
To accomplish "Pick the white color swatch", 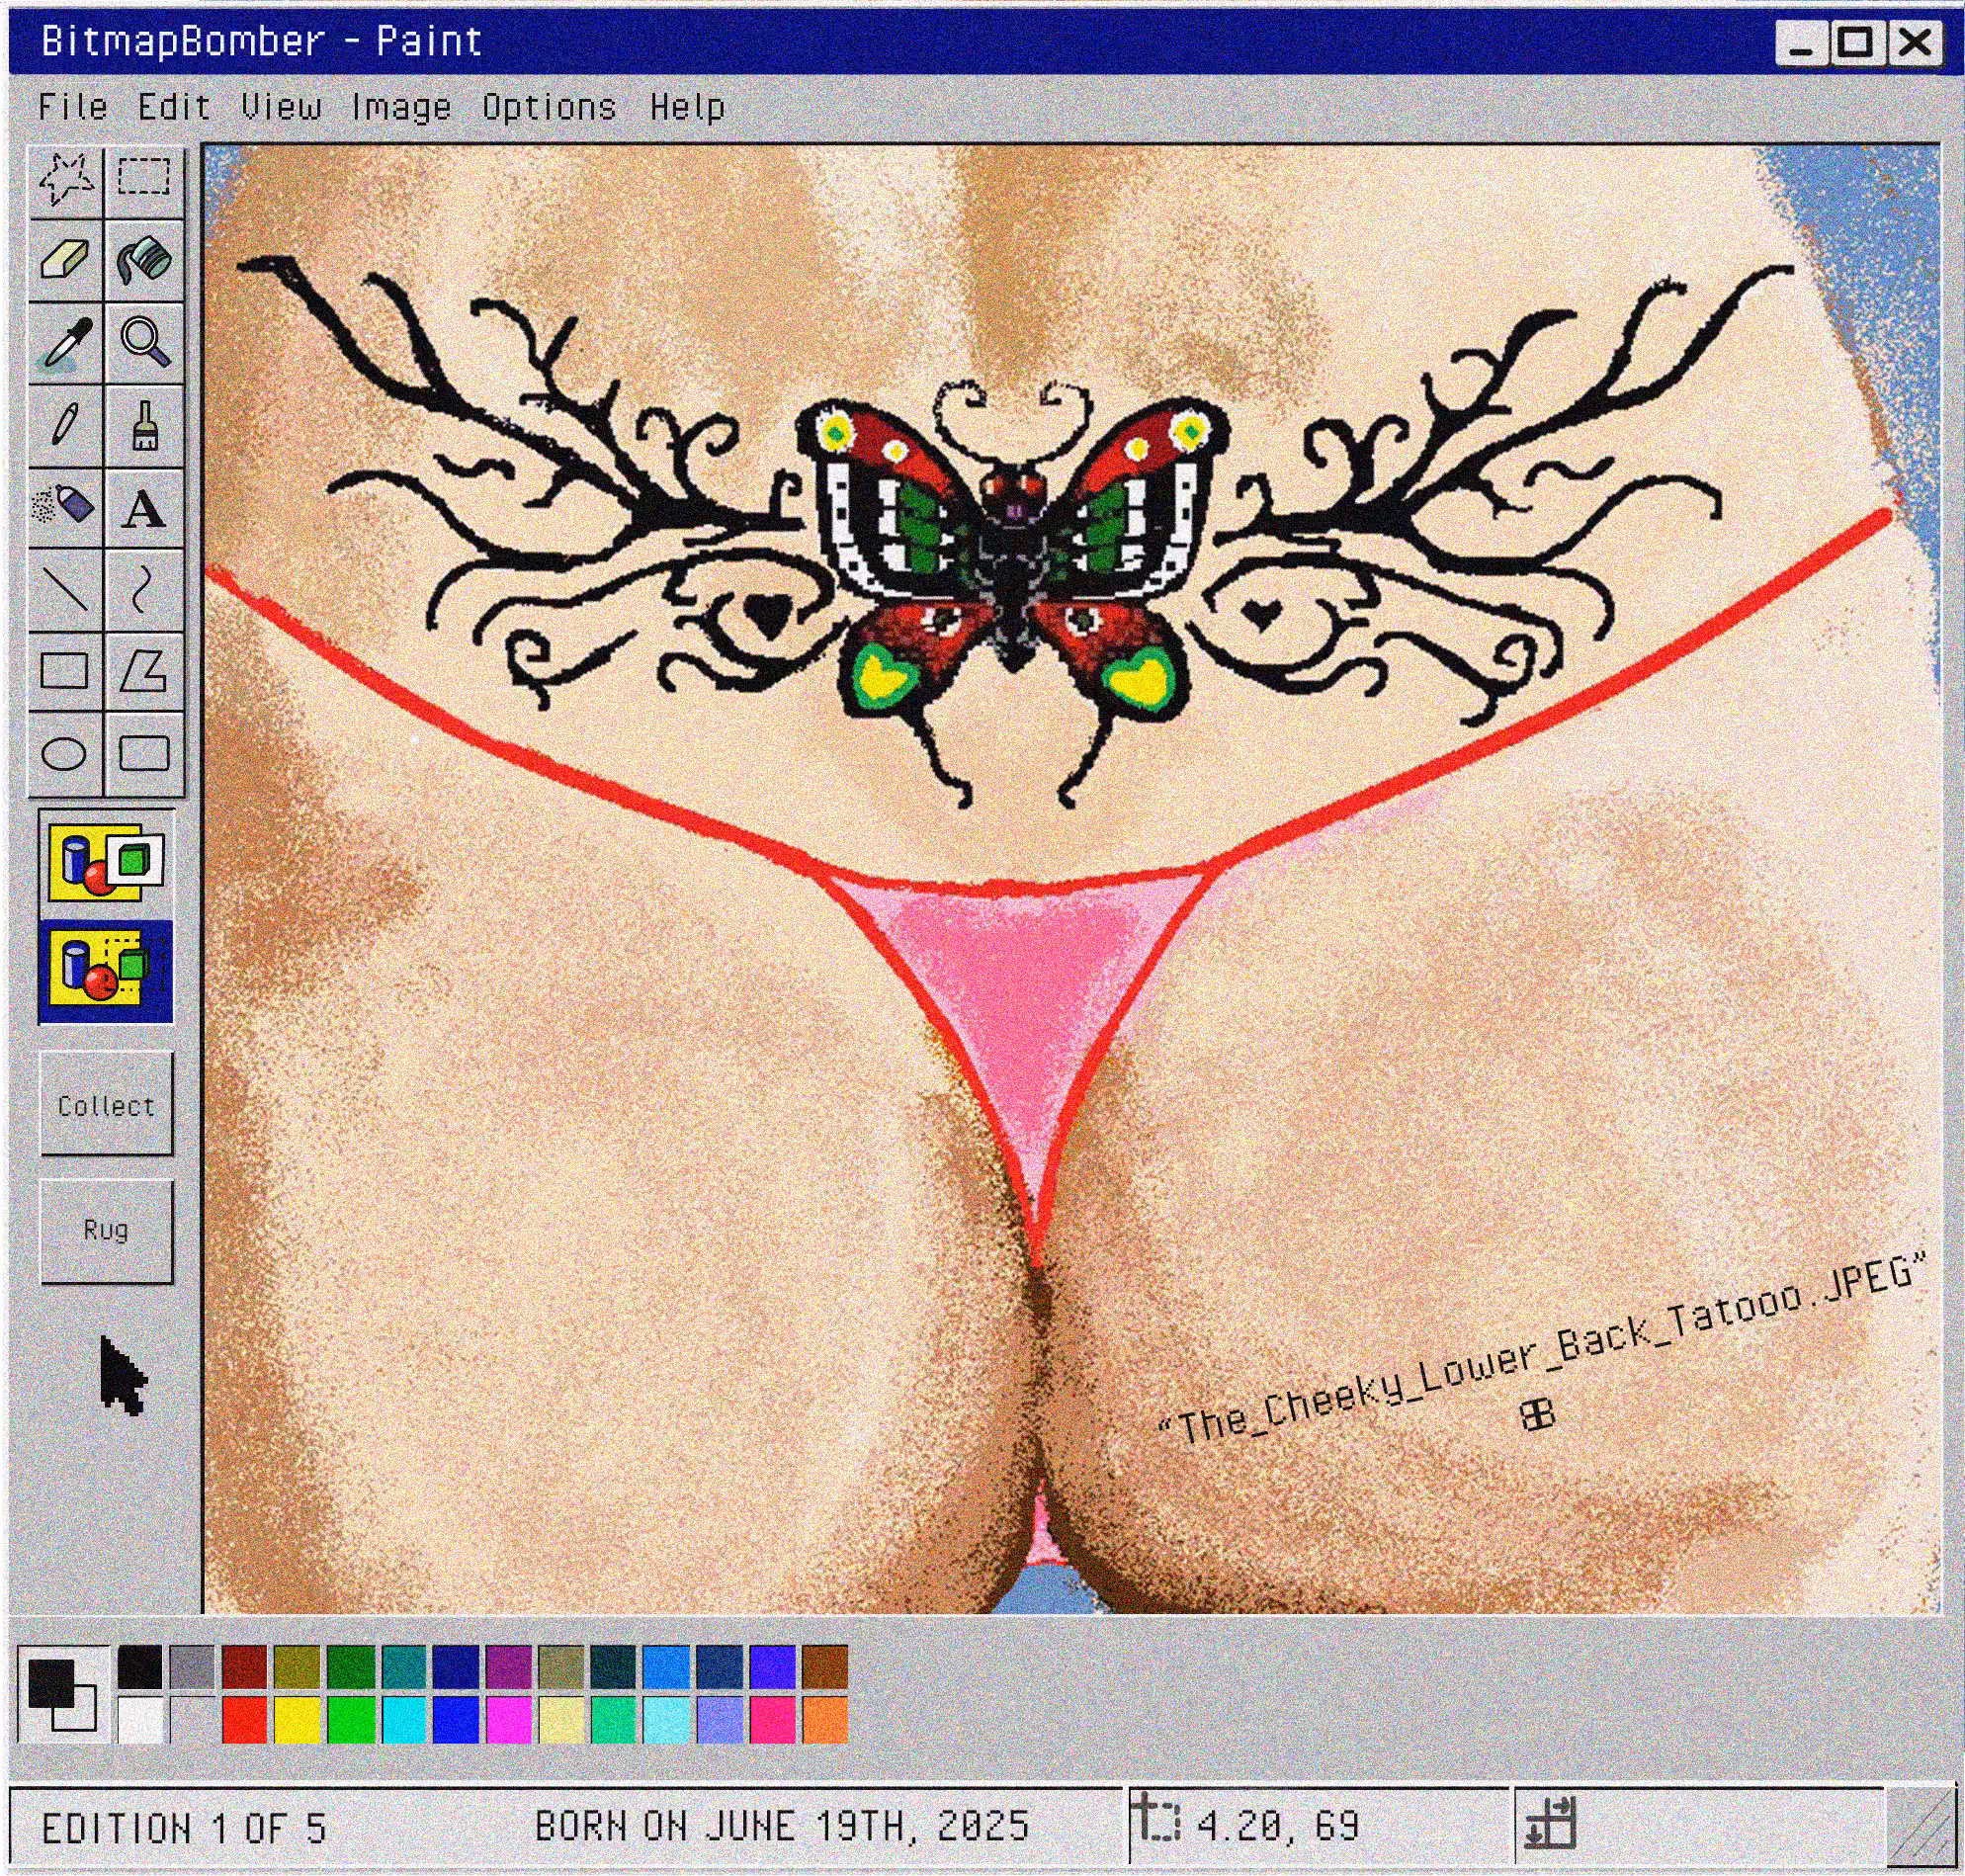I will point(140,1719).
